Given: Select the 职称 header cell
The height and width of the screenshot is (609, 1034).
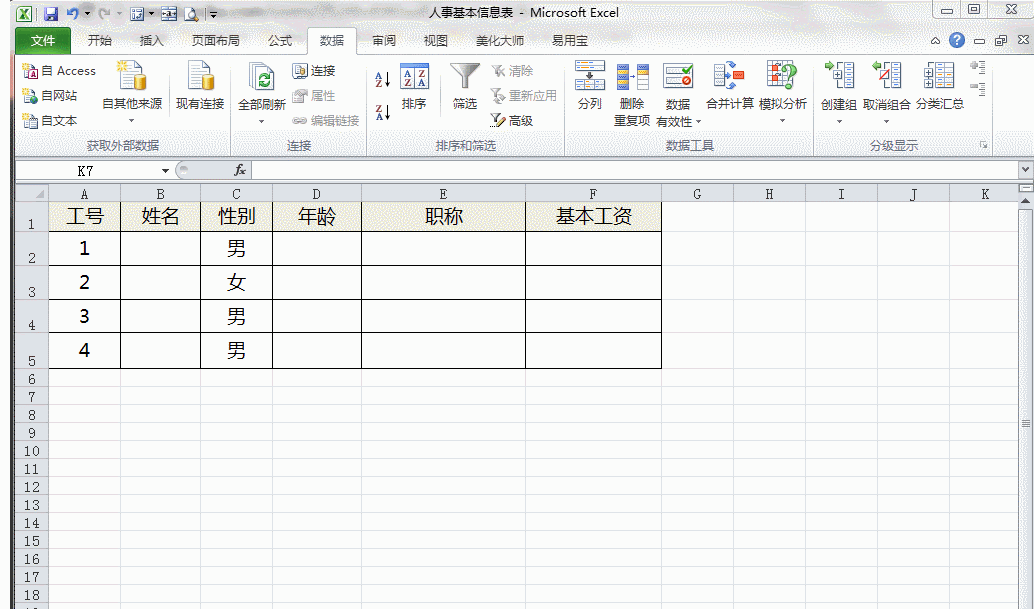Looking at the screenshot, I should 443,216.
